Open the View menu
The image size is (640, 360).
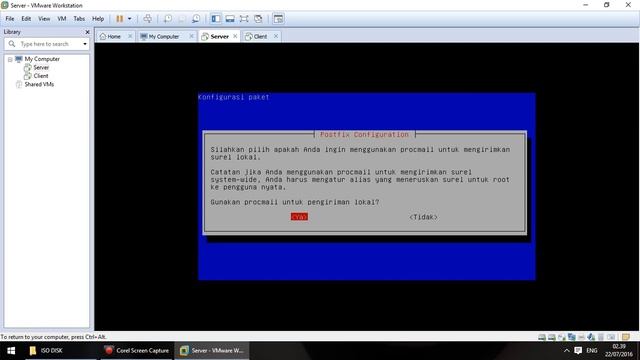[x=44, y=19]
